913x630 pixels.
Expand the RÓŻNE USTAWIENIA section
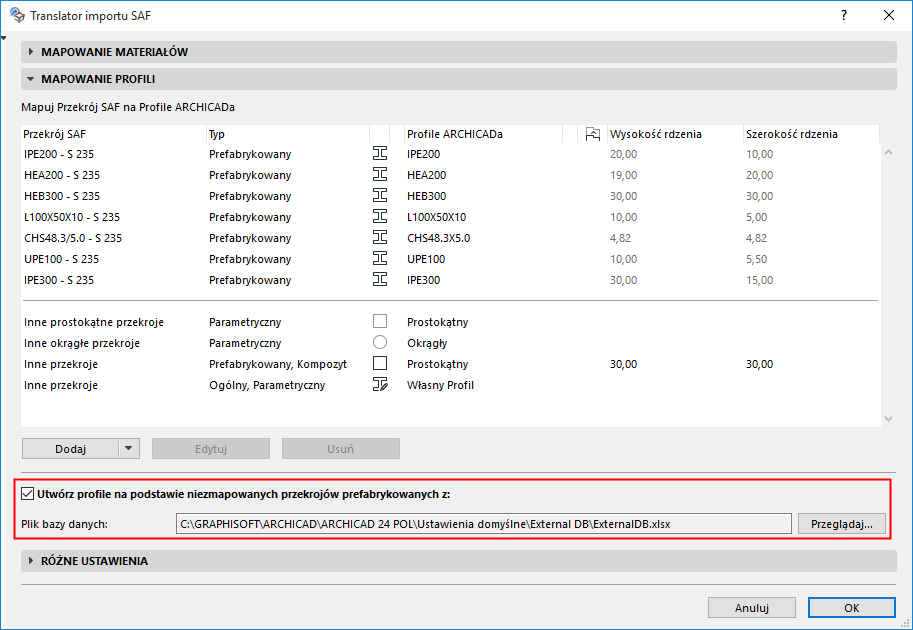tap(459, 561)
